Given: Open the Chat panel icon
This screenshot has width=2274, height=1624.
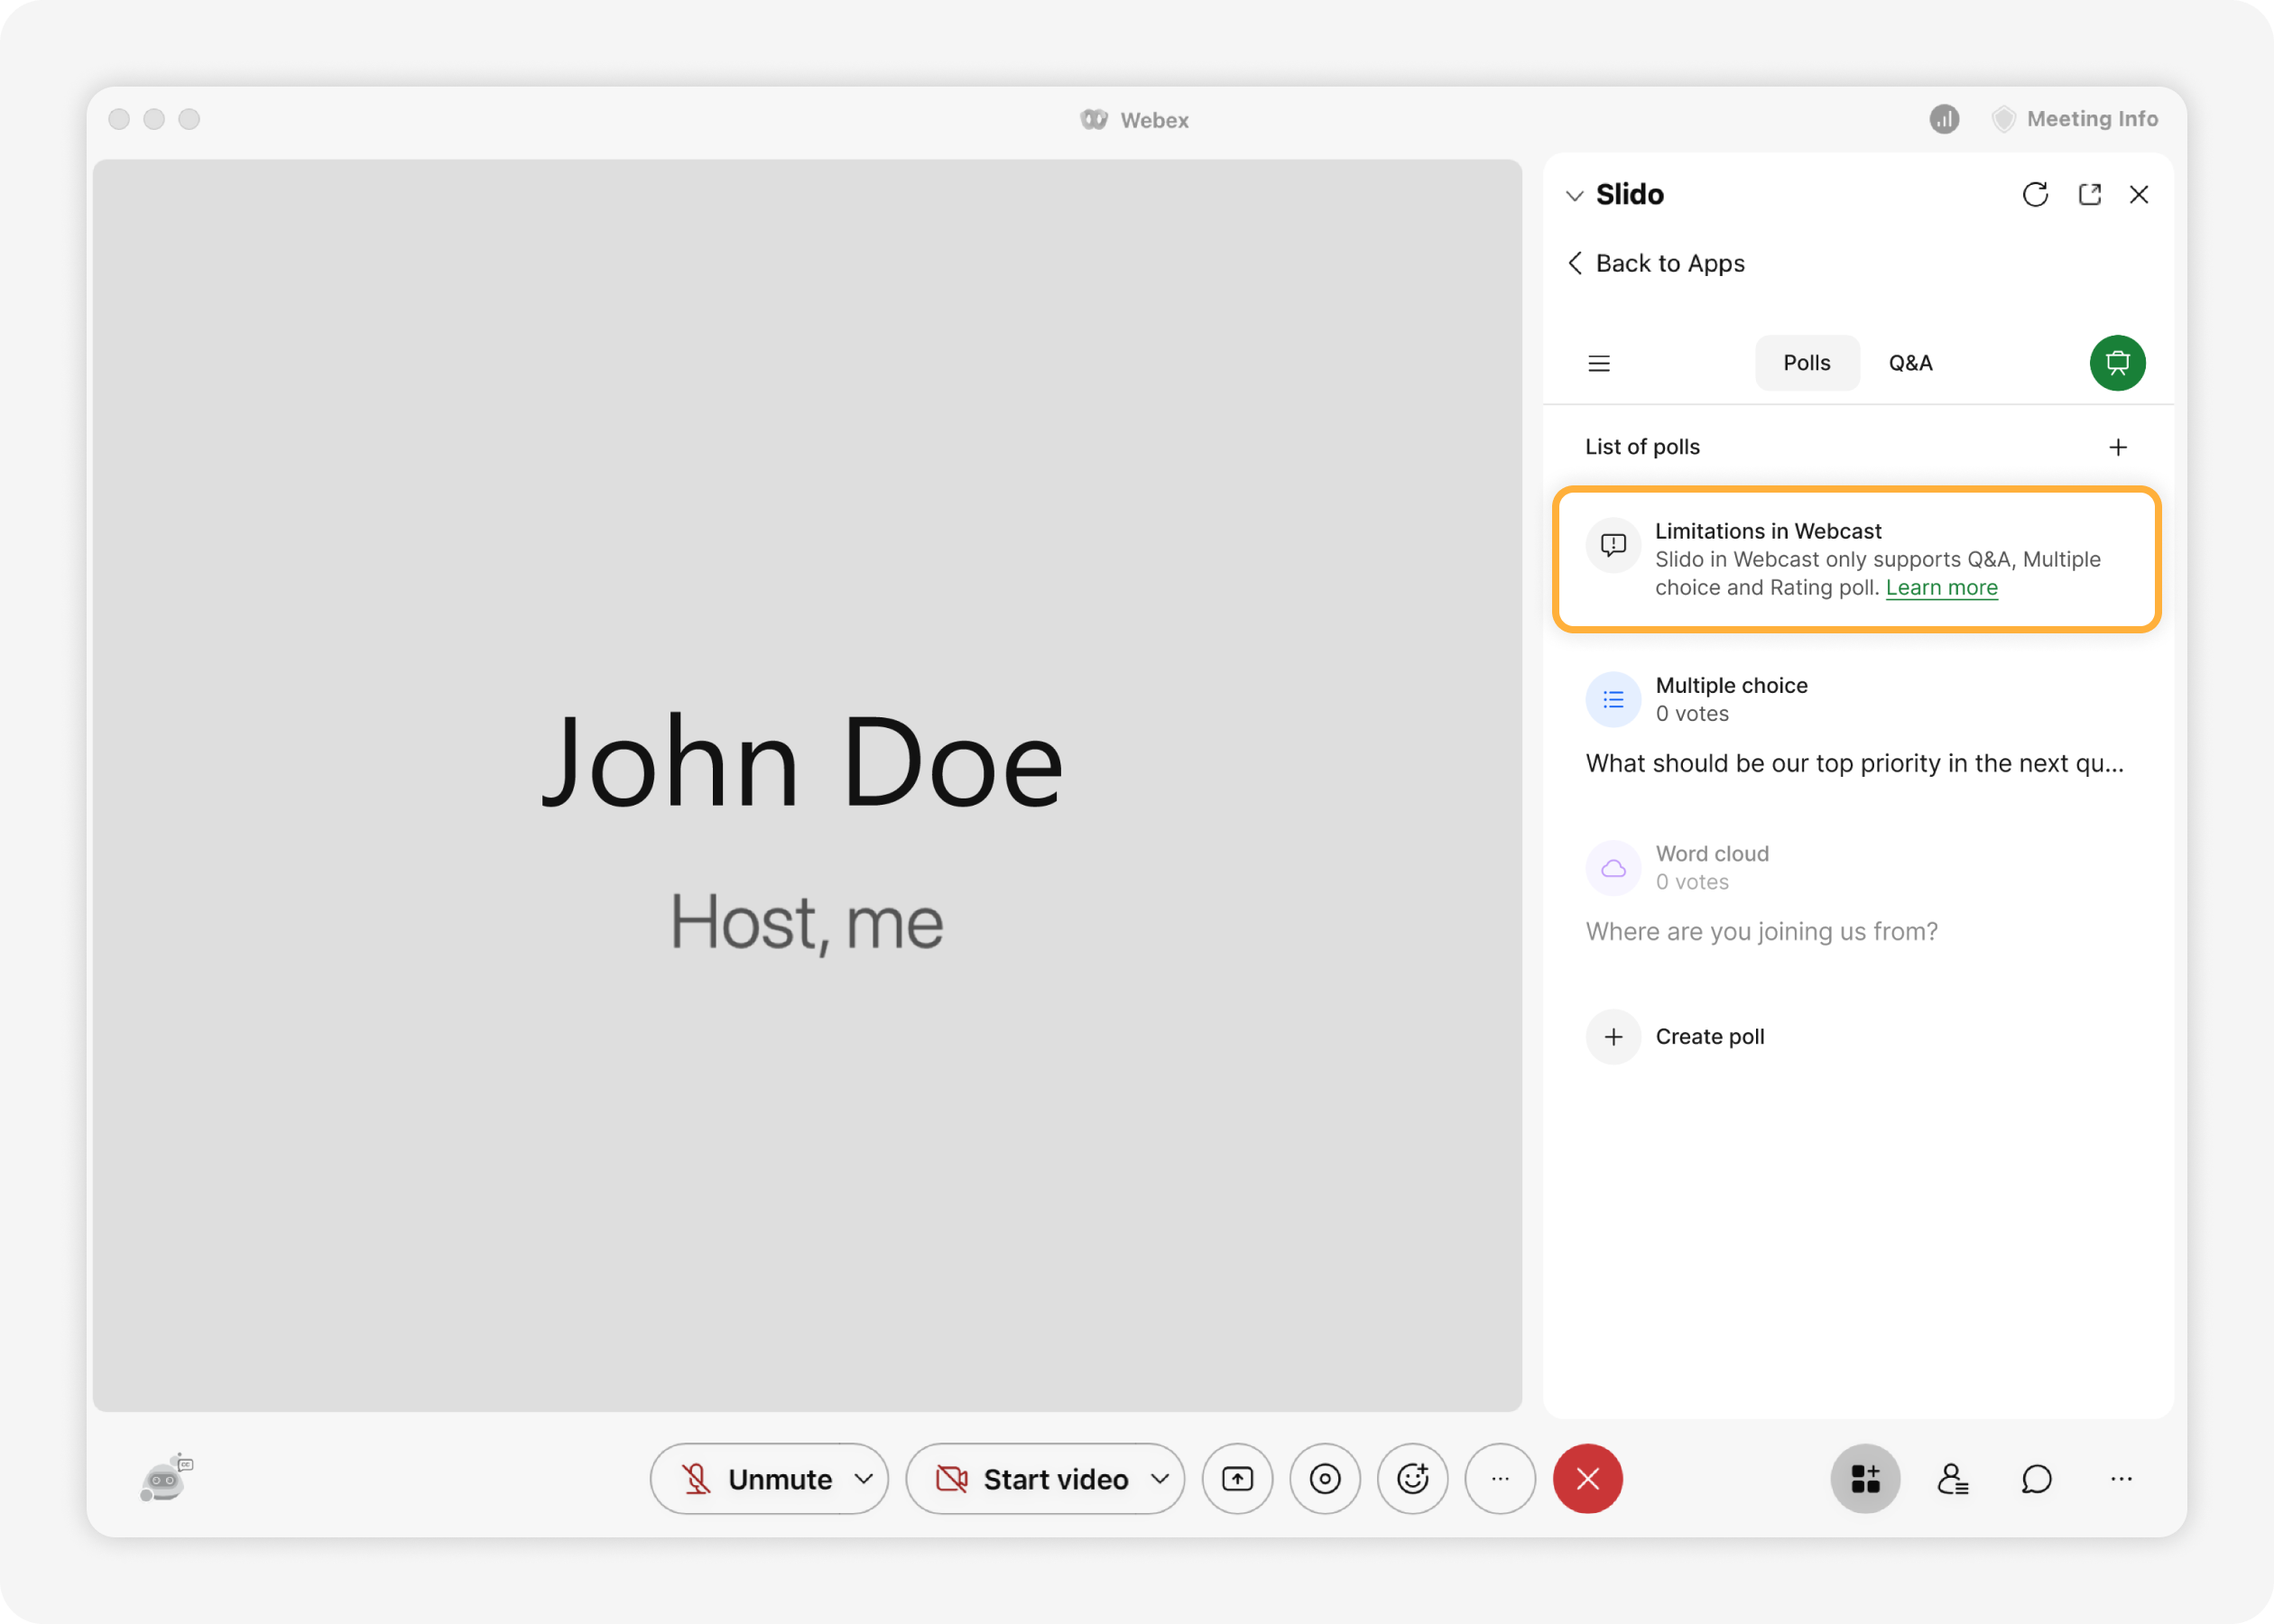Looking at the screenshot, I should [2037, 1479].
